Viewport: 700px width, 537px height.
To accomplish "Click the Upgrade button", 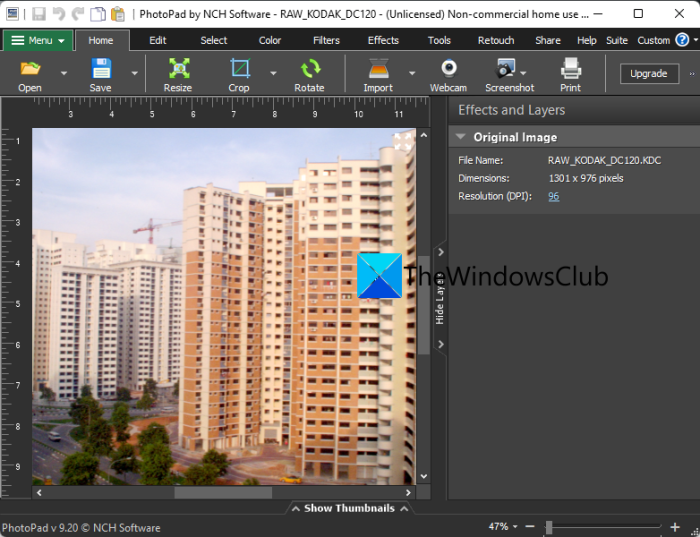I will [648, 74].
